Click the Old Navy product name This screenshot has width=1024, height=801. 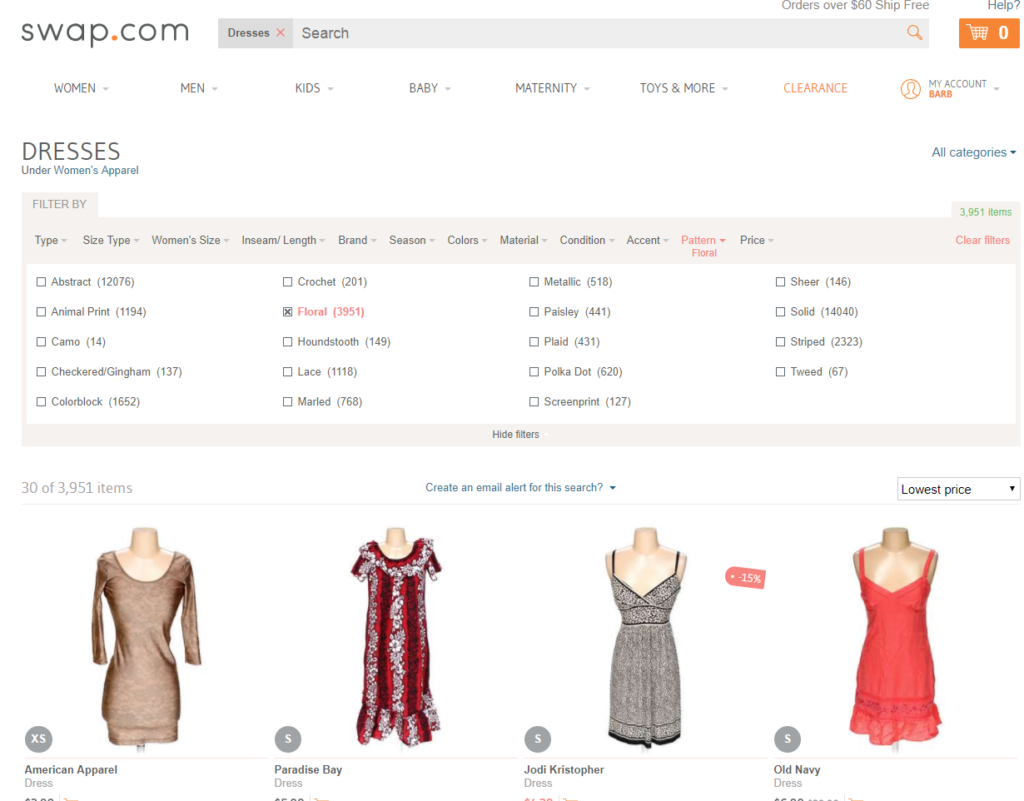coord(797,770)
